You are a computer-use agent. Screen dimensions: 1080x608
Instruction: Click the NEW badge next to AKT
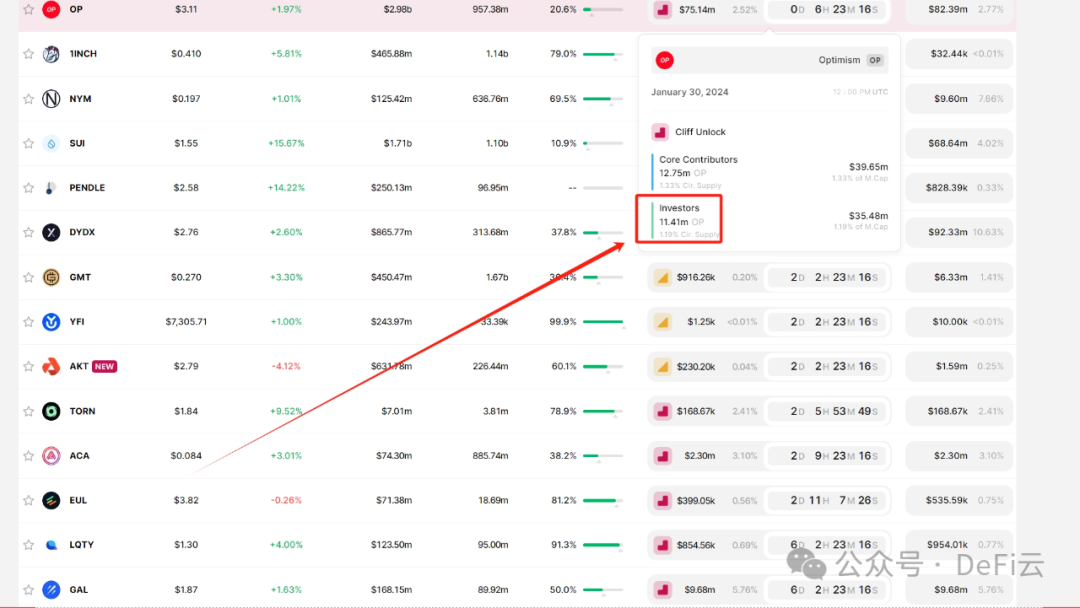click(105, 366)
